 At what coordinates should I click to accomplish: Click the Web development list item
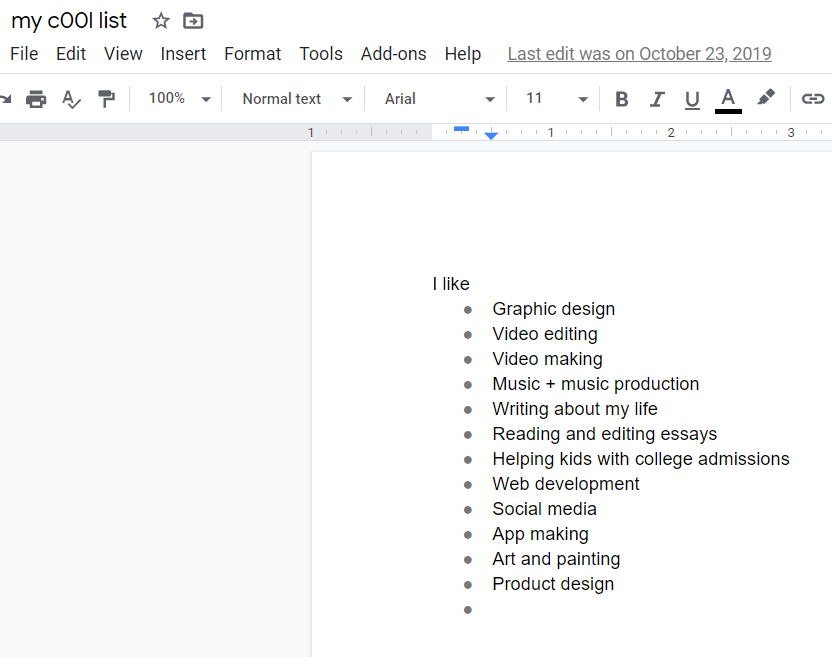tap(565, 484)
